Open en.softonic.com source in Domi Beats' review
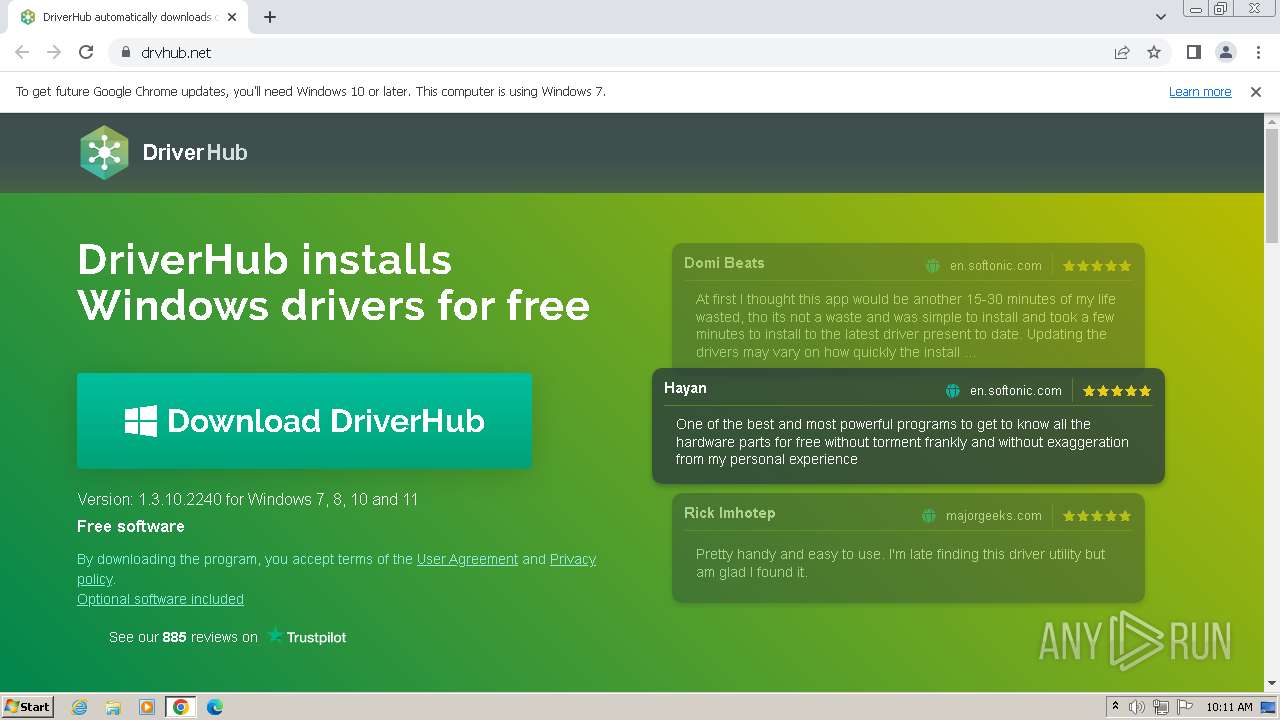This screenshot has height=720, width=1280. pyautogui.click(x=996, y=266)
